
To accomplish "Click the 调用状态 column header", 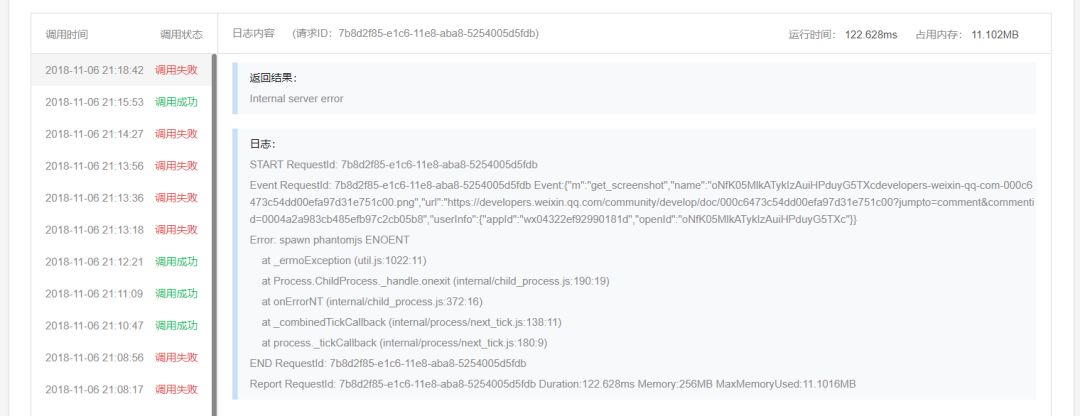I will 181,34.
